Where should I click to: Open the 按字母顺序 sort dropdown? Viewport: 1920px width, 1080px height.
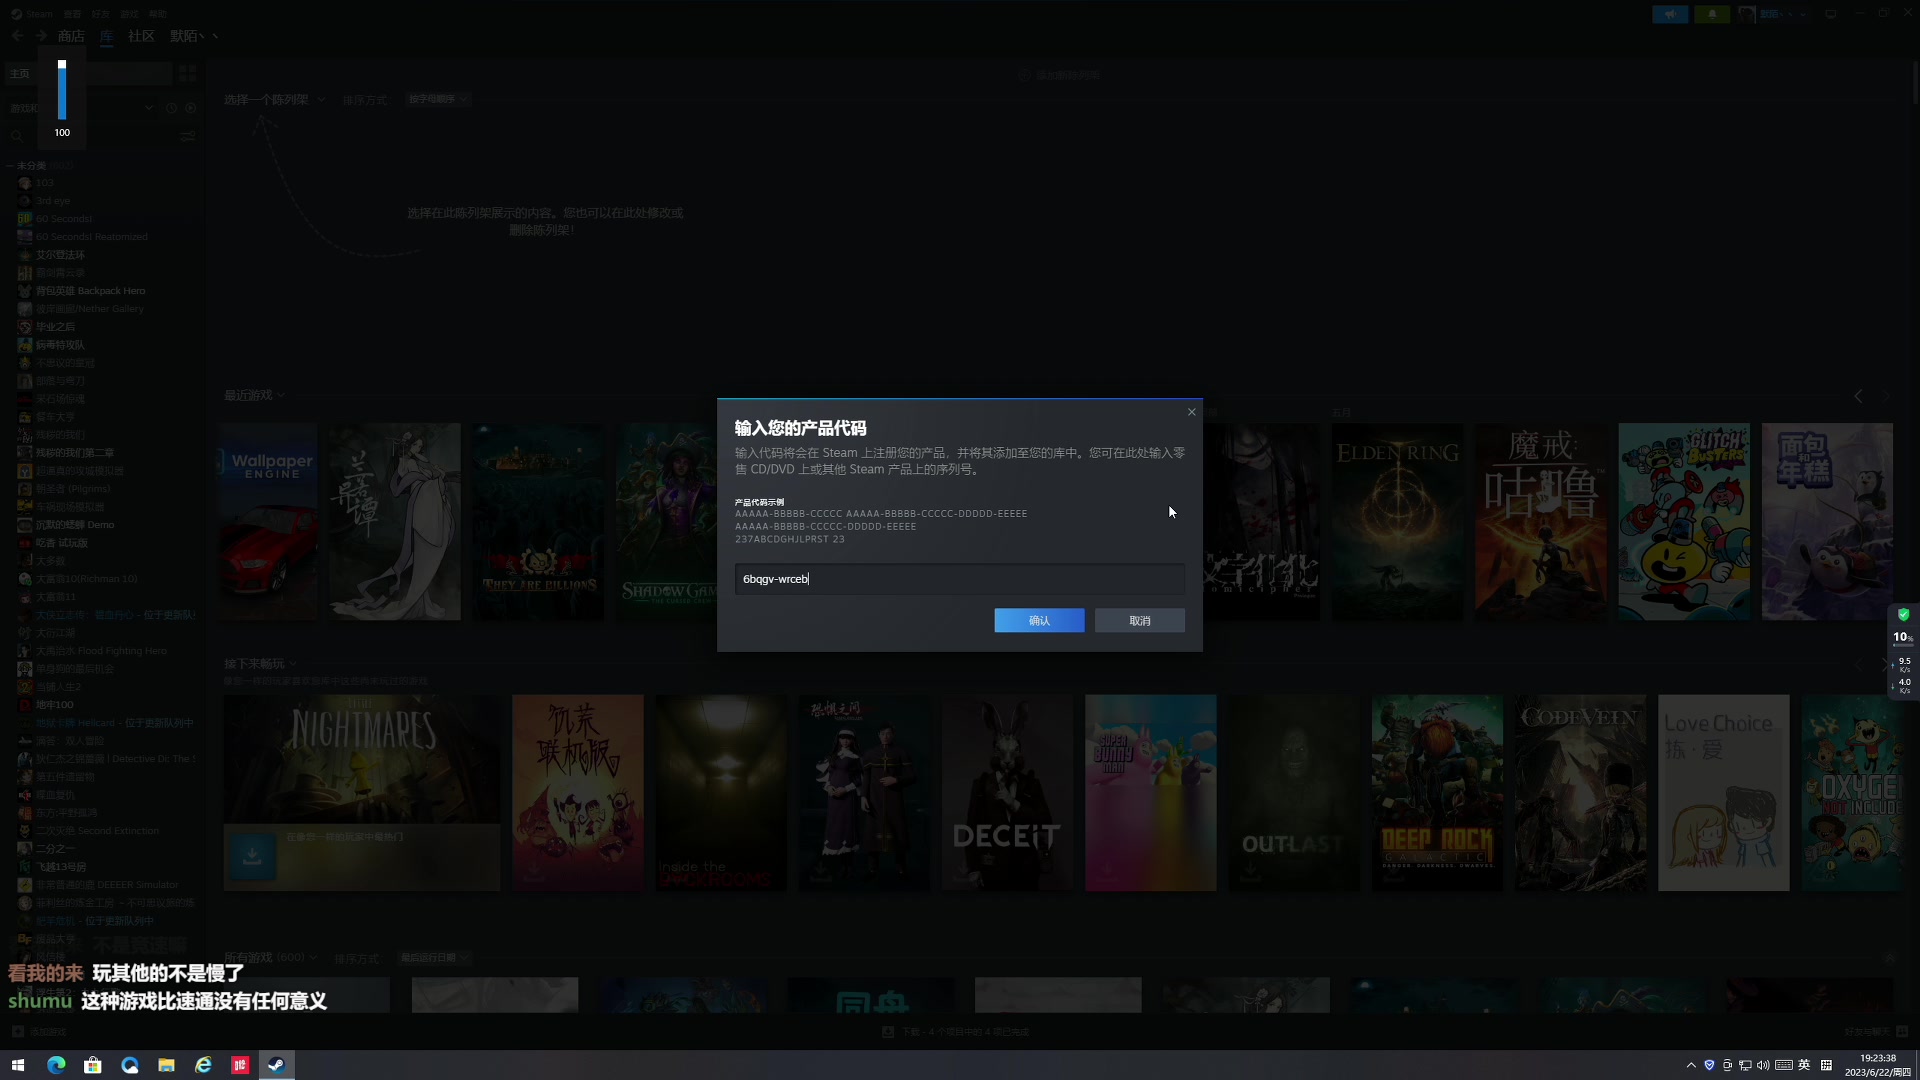[x=437, y=100]
